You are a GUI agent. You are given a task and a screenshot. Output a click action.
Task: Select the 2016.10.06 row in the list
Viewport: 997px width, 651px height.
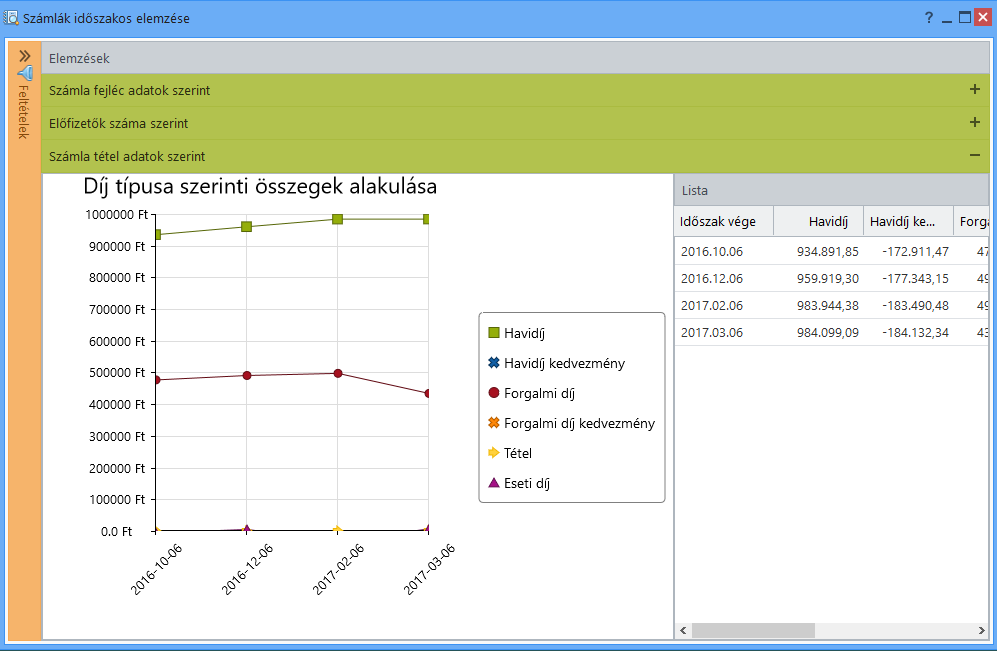point(832,251)
